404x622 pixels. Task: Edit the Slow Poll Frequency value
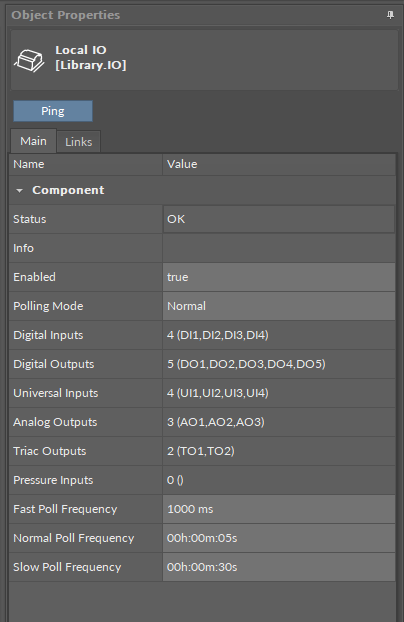point(279,567)
